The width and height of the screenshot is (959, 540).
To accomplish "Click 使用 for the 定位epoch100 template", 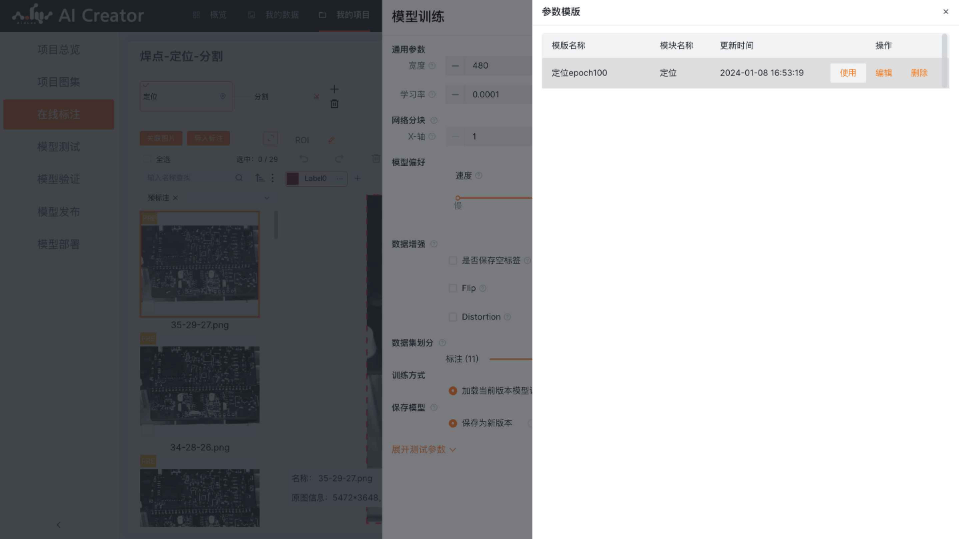I will (847, 73).
